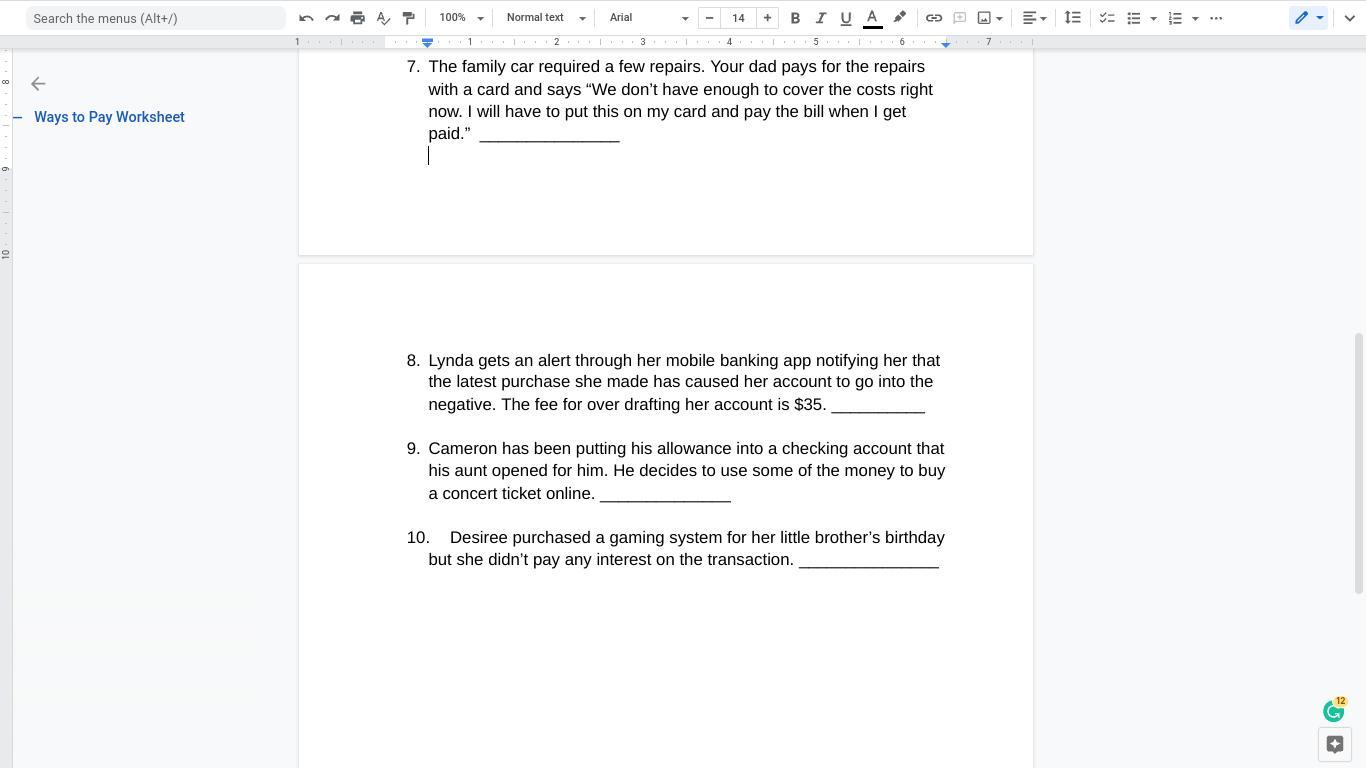Activate the paint format tool
This screenshot has height=768, width=1366.
pos(408,18)
